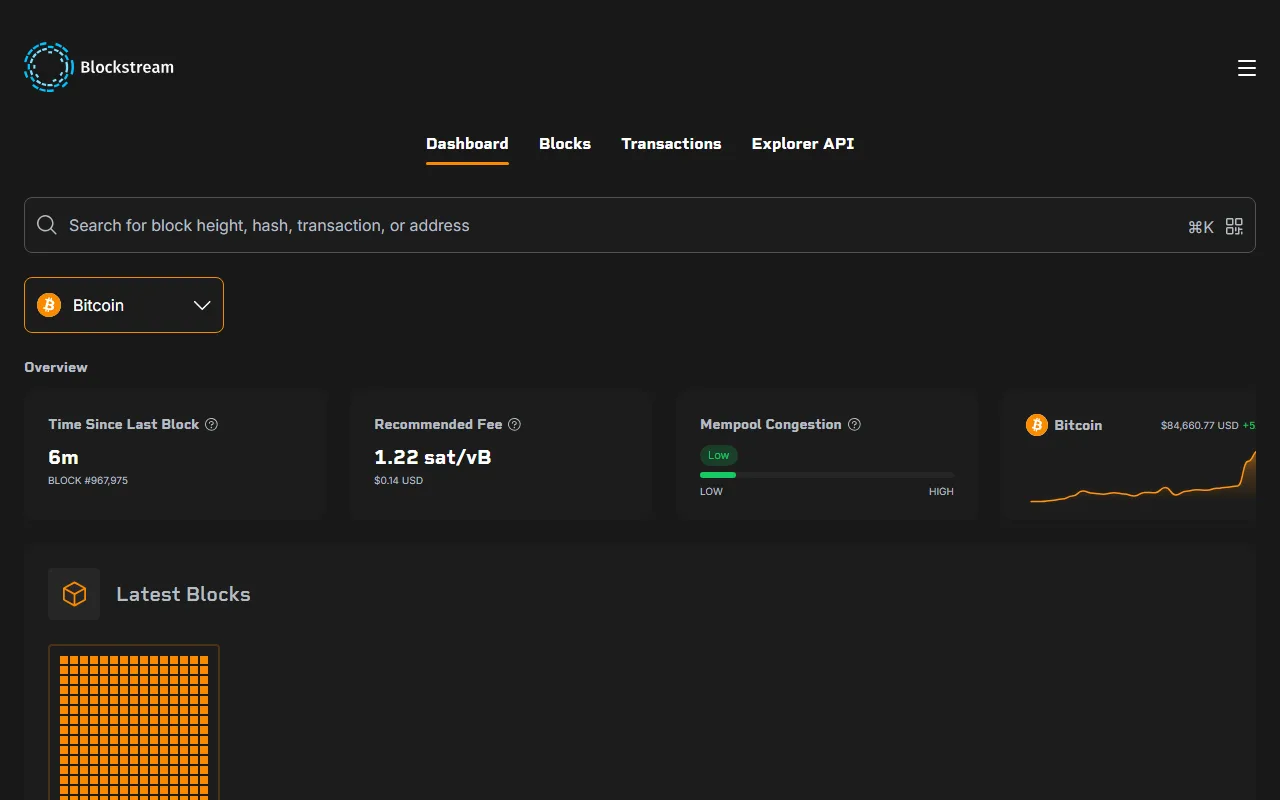Image resolution: width=1280 pixels, height=800 pixels.
Task: Click the Bitcoin label in price card
Action: (x=1078, y=425)
